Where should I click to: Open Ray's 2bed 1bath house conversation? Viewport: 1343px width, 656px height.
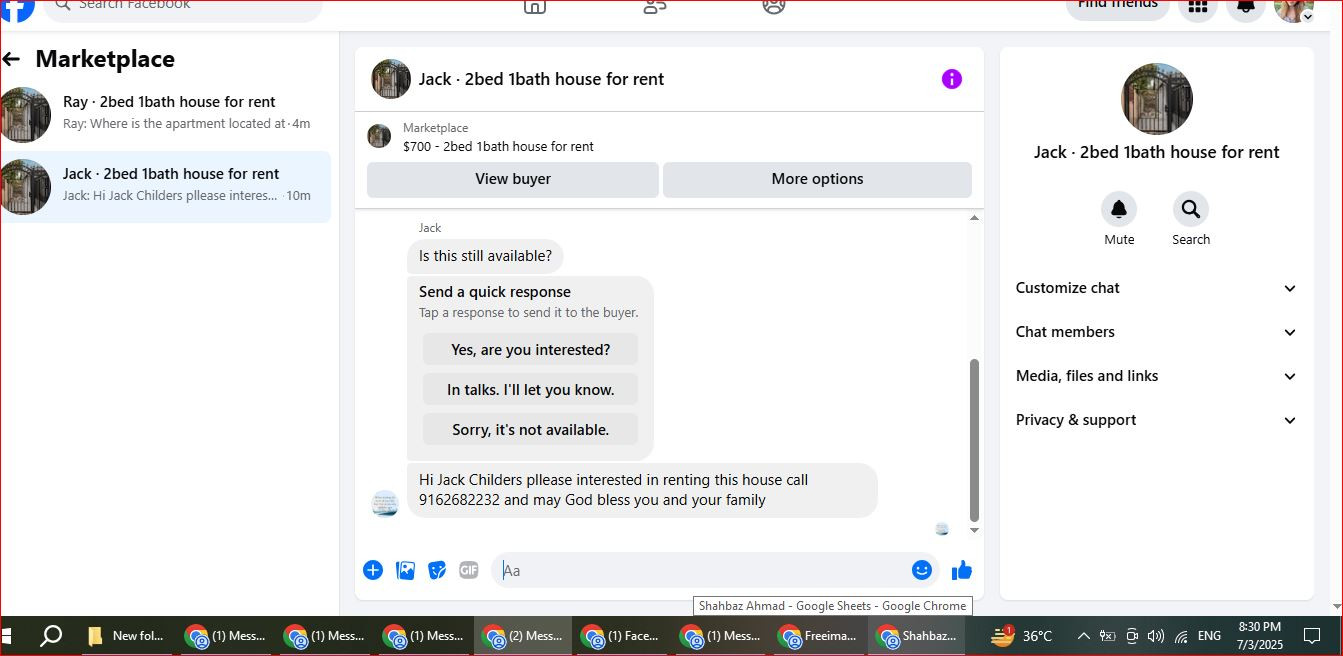point(165,114)
